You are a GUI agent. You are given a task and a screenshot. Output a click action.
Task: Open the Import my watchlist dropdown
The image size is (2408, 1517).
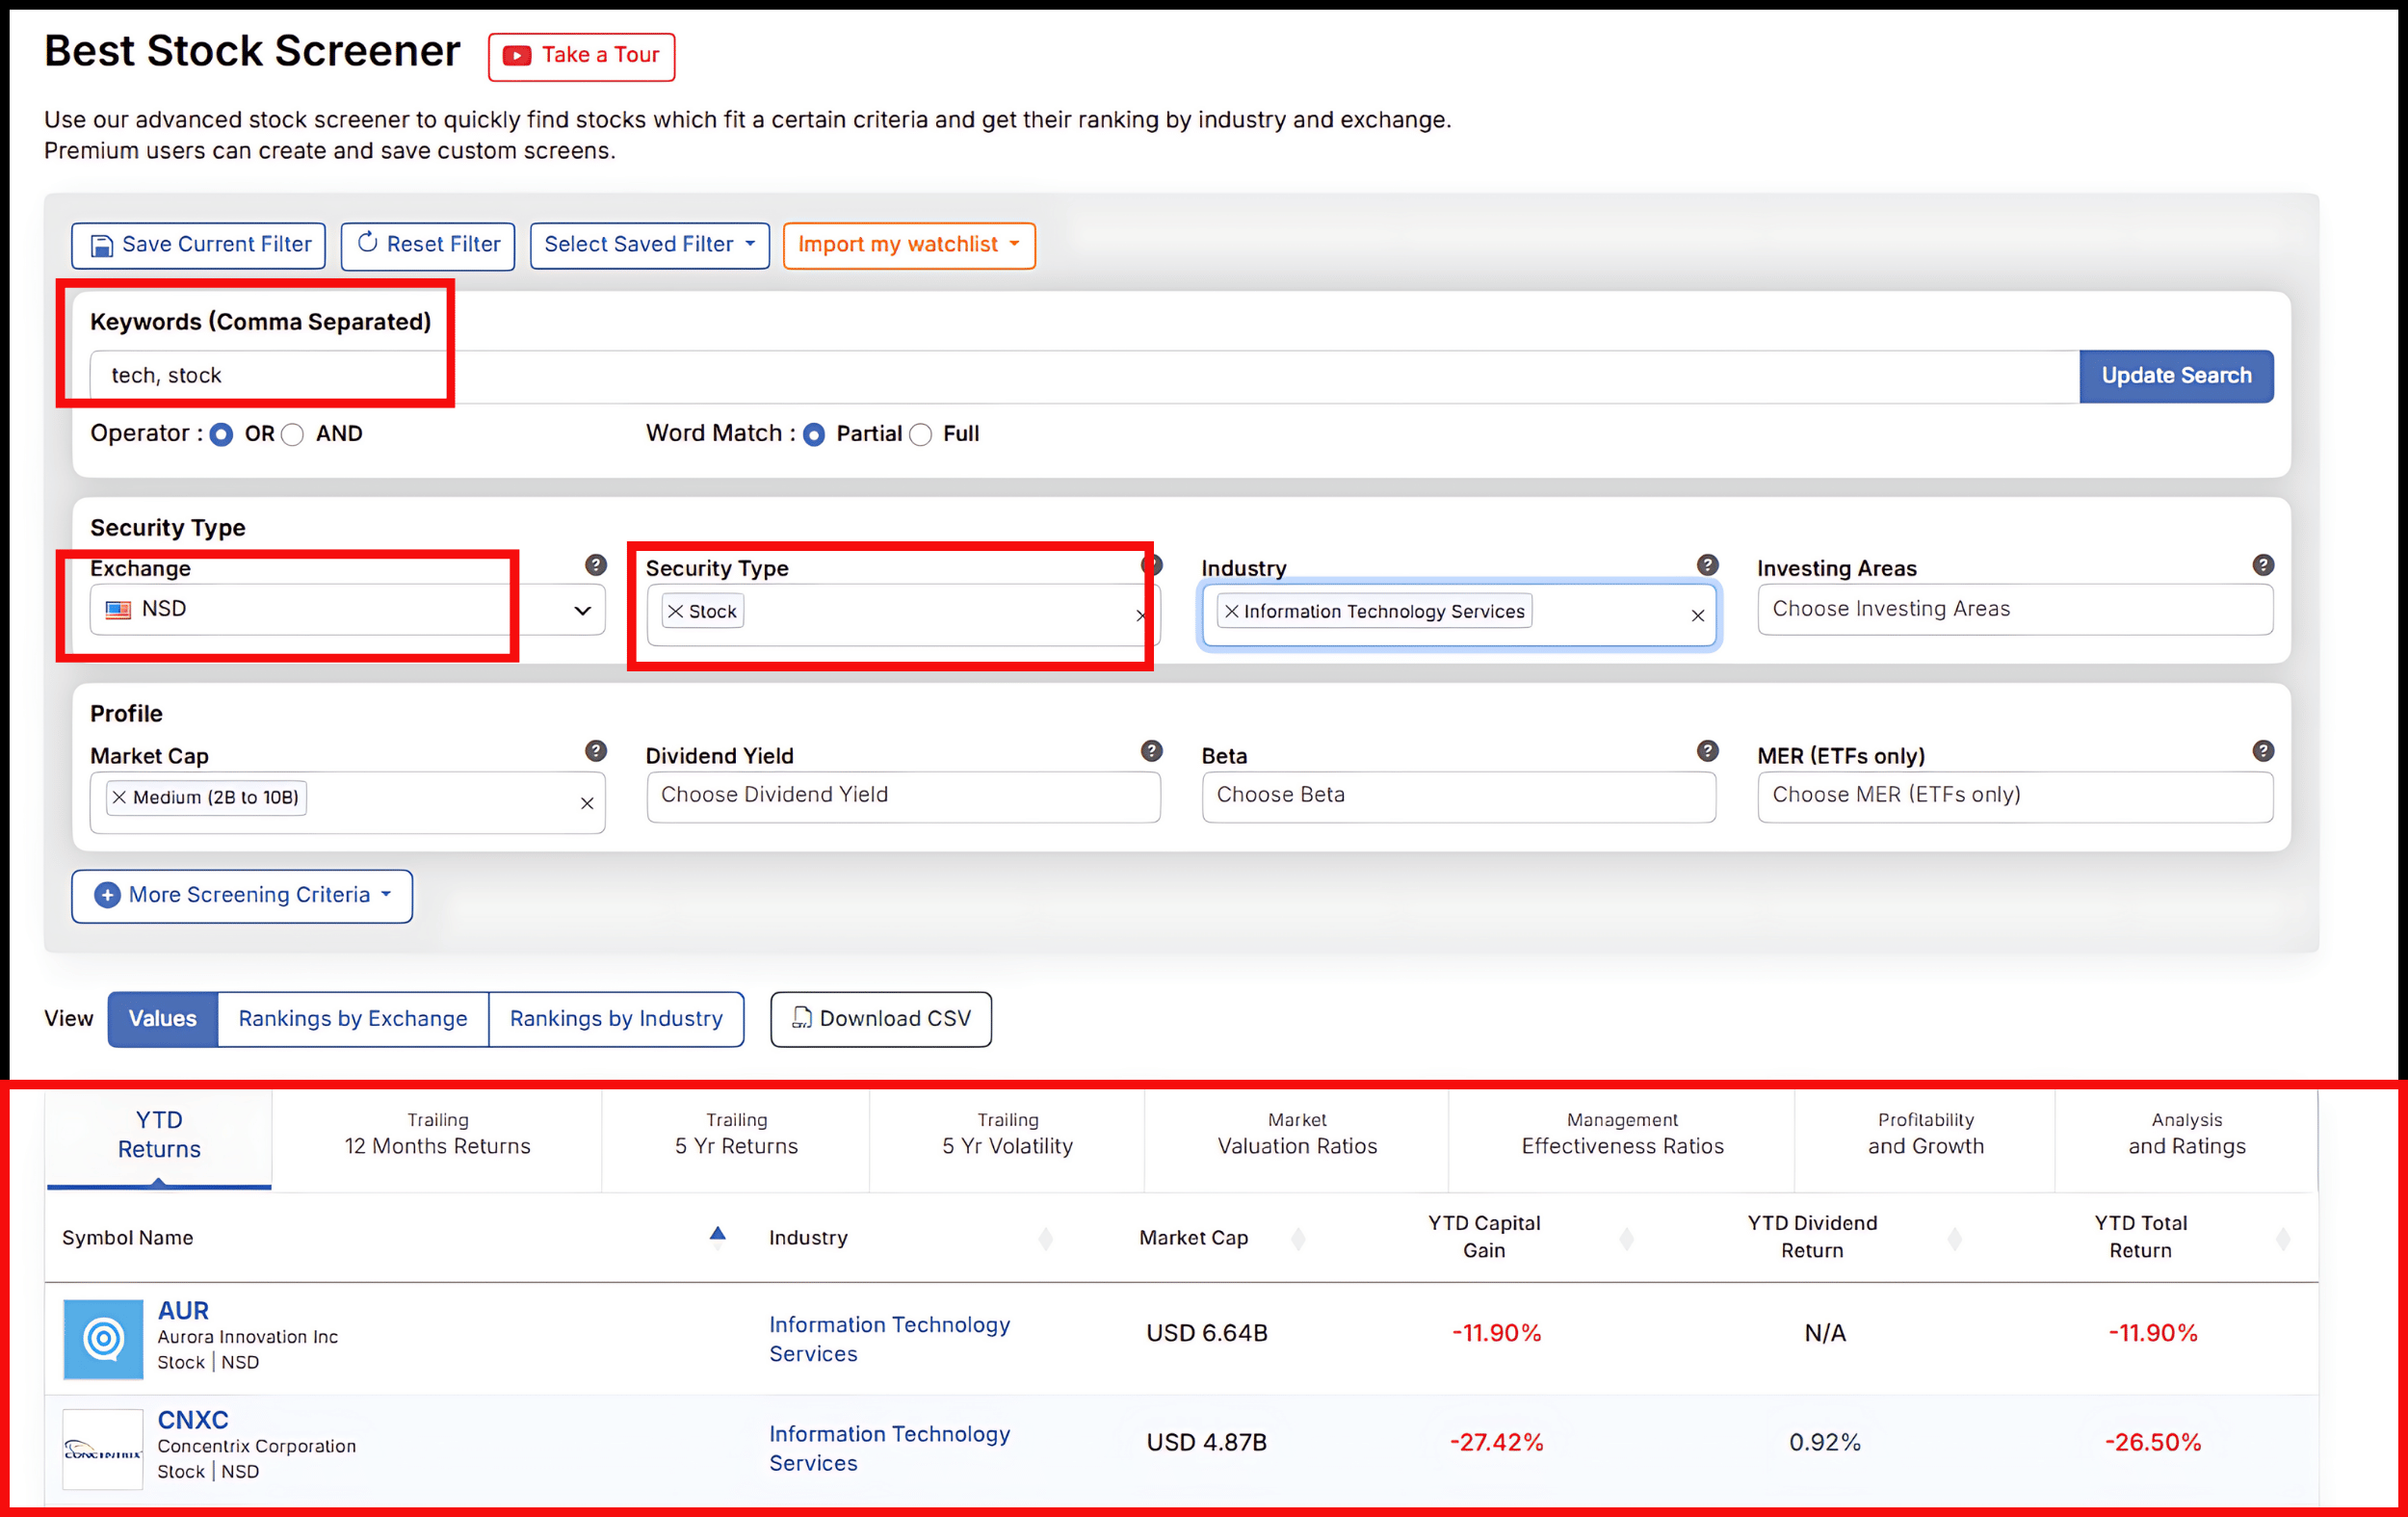tap(909, 245)
